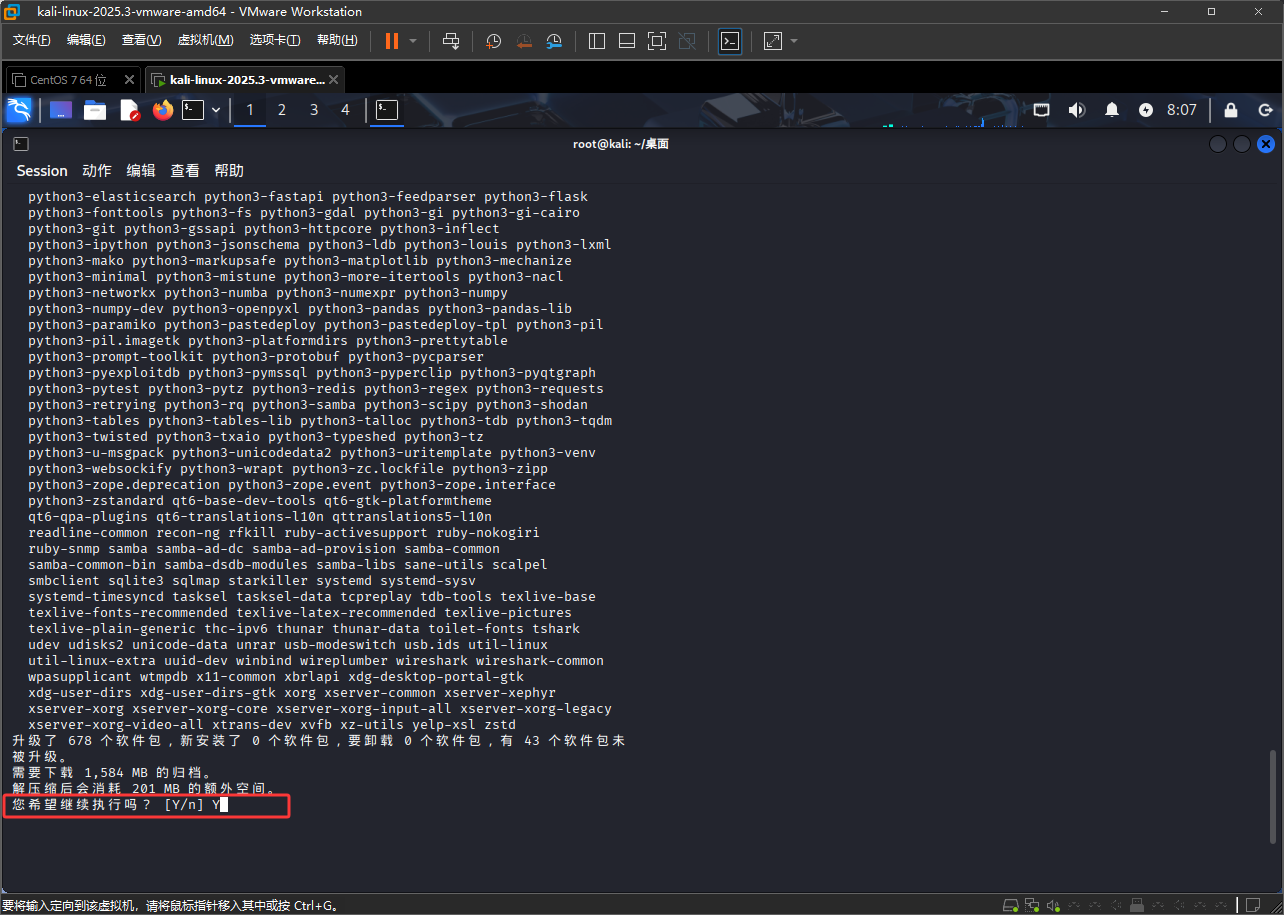Screen dimensions: 1284x915
Task: Open the snapshot manager
Action: point(554,41)
